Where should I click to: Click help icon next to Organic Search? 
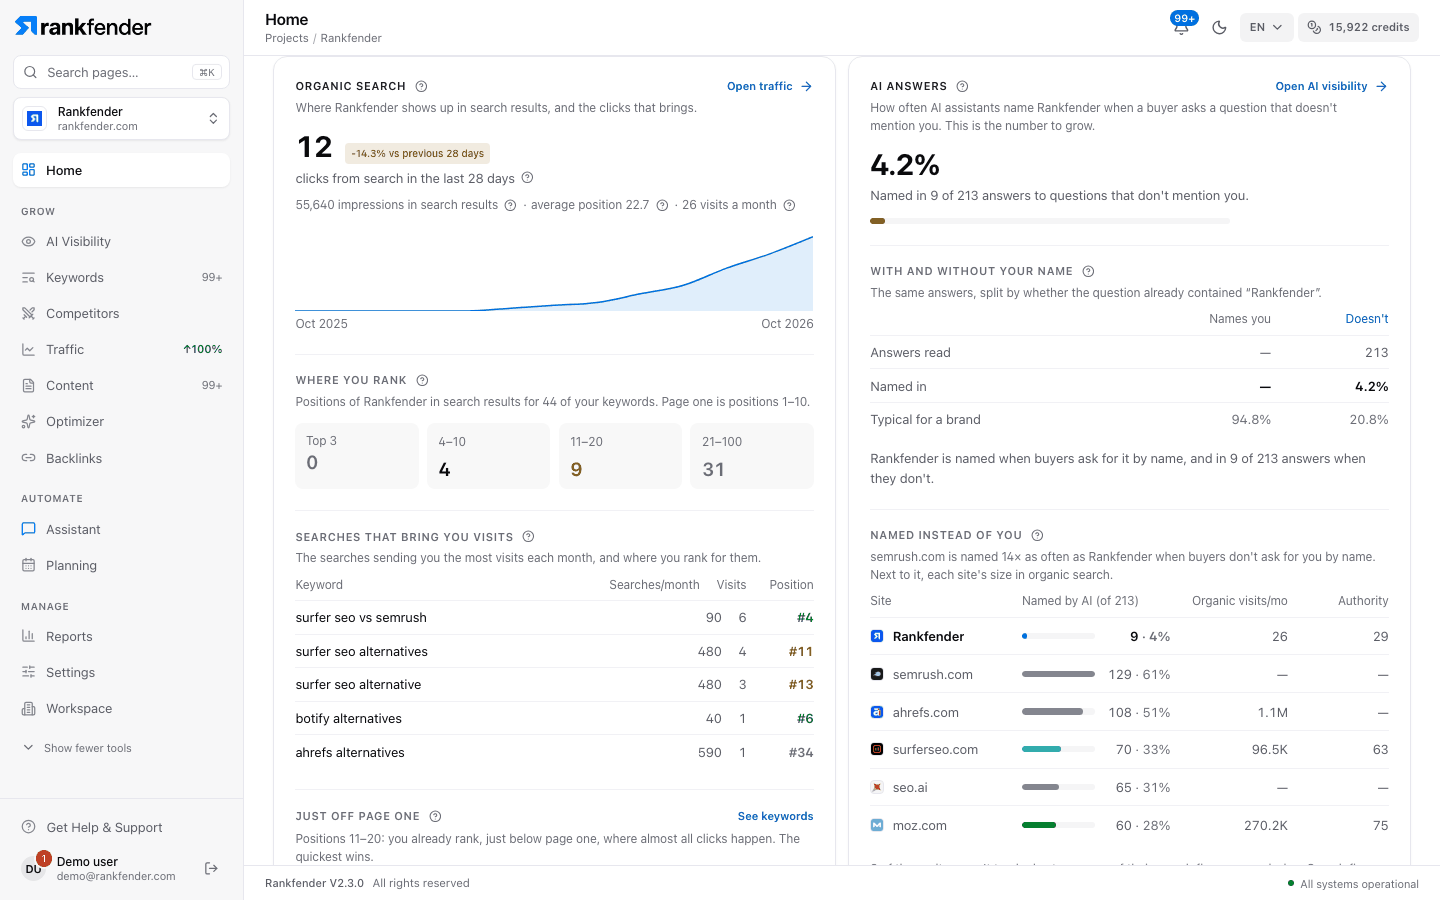click(x=421, y=86)
